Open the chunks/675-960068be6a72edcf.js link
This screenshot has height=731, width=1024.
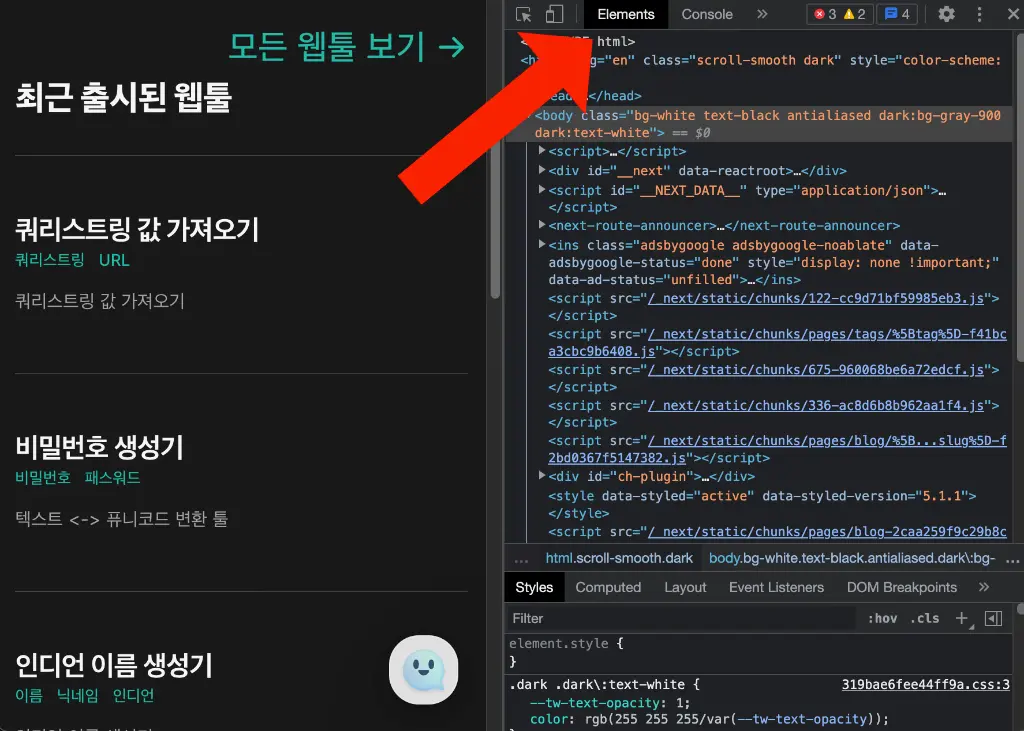[x=816, y=370]
